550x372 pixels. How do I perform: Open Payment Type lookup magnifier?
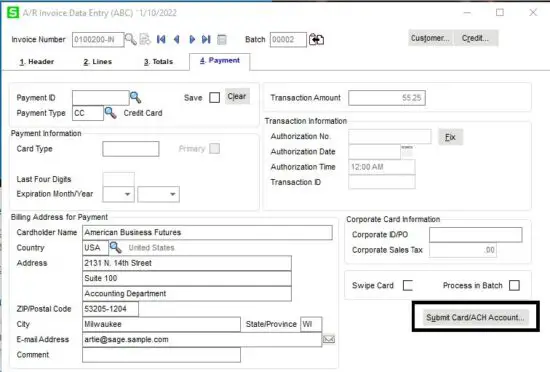(x=110, y=113)
